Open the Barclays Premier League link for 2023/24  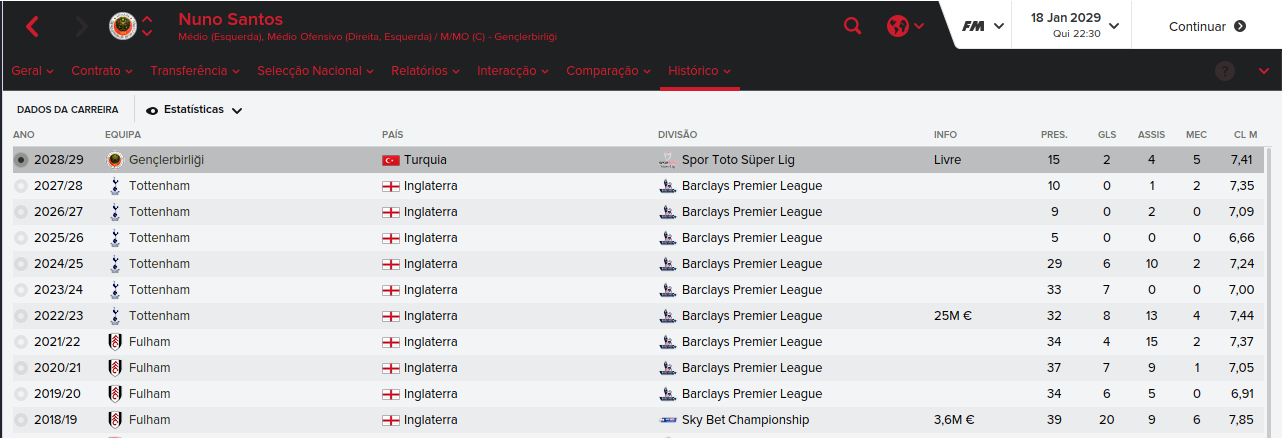[x=751, y=290]
